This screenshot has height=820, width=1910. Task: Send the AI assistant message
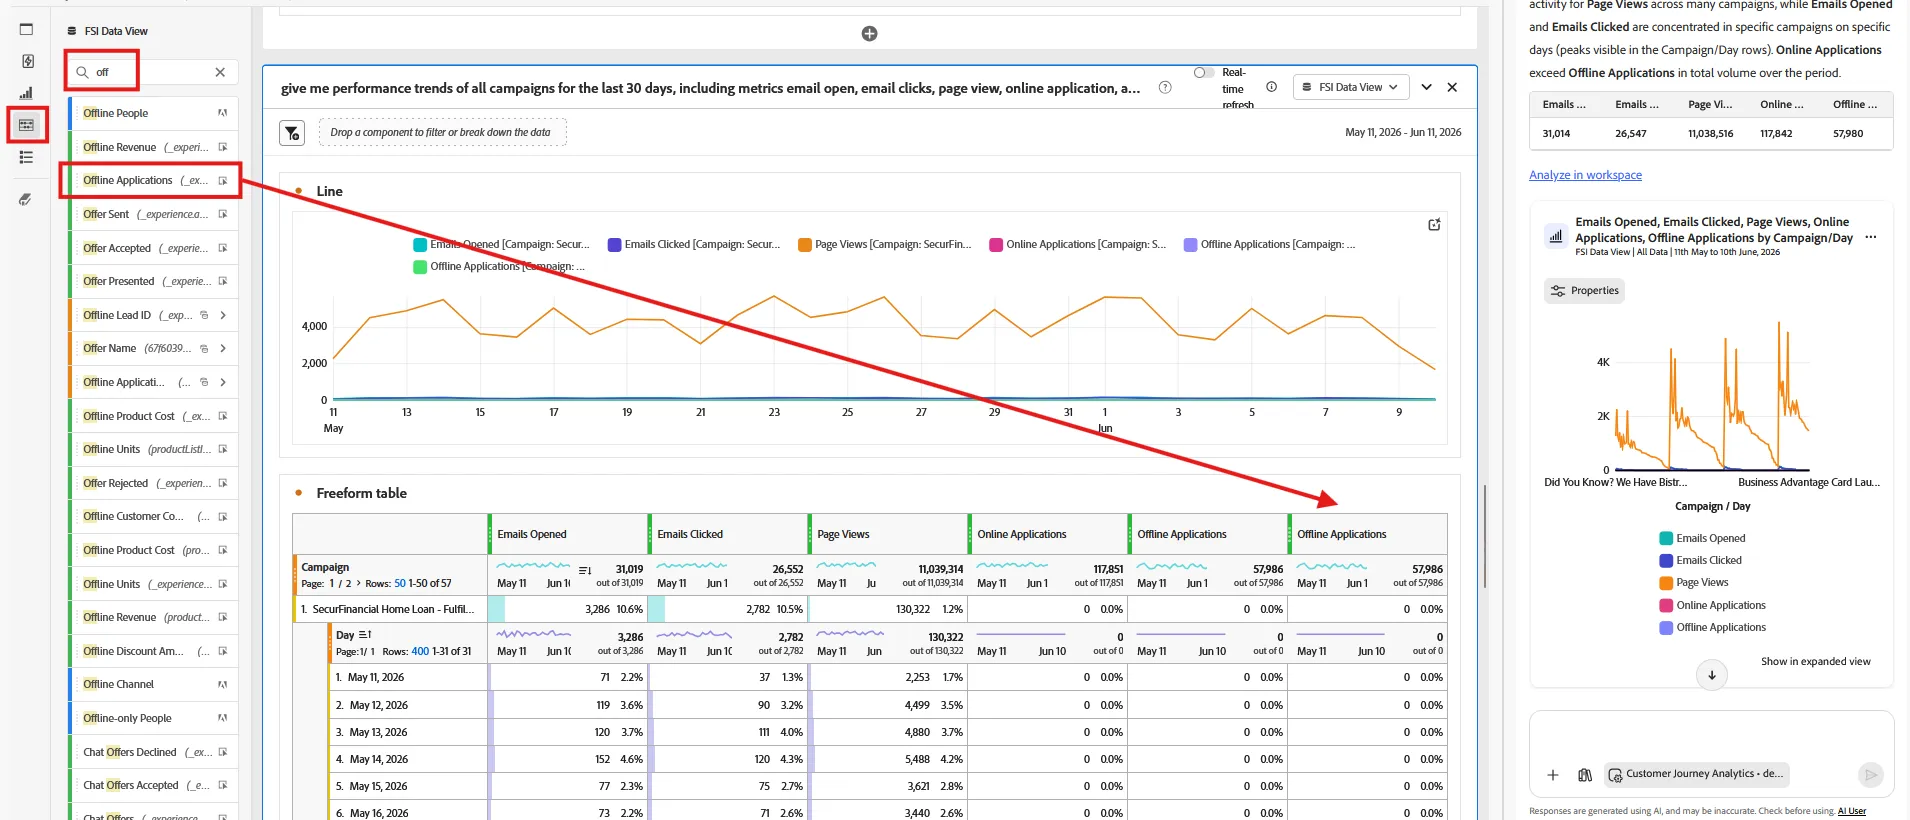tap(1870, 775)
